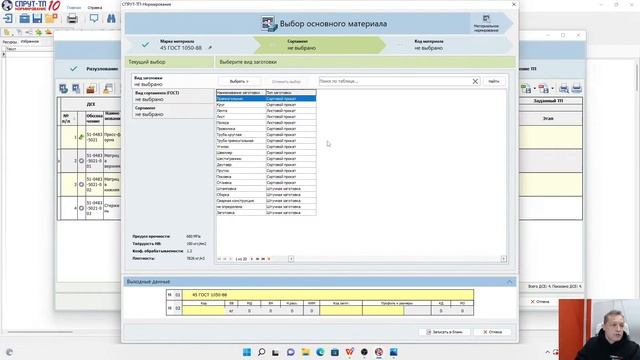The width and height of the screenshot is (640, 360).
Task: Select the Уголок row in blank table
Action: [266, 147]
